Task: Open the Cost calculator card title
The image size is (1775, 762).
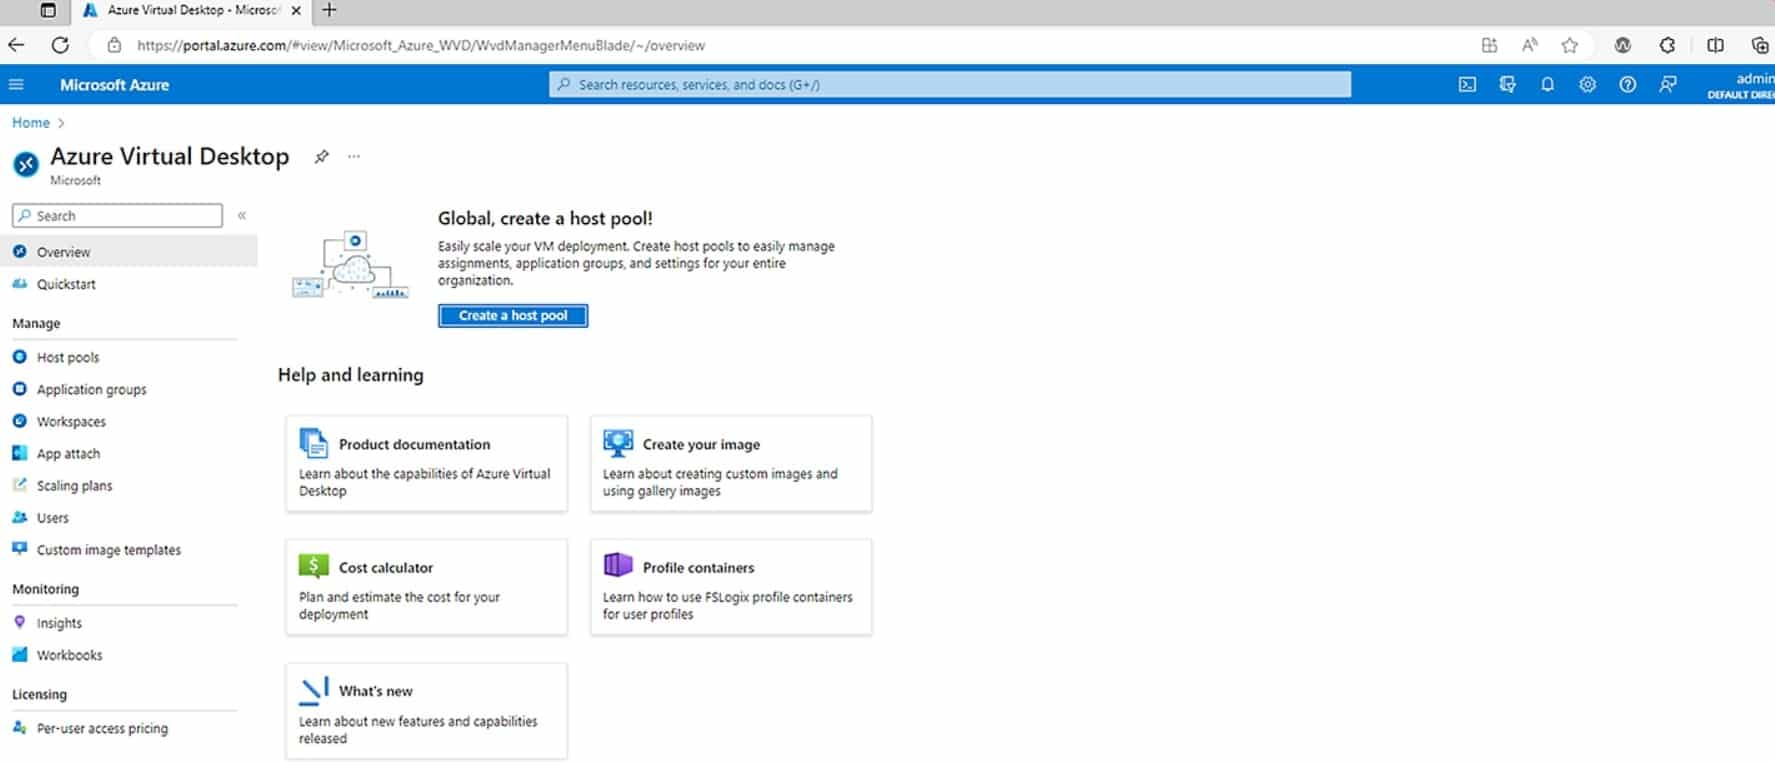Action: point(386,567)
